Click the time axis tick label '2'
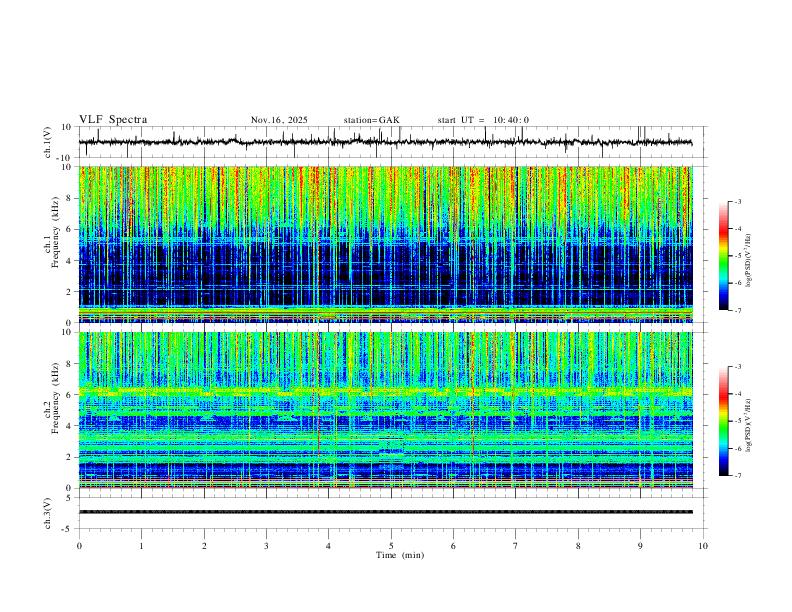This screenshot has height=612, width=792. pyautogui.click(x=204, y=546)
